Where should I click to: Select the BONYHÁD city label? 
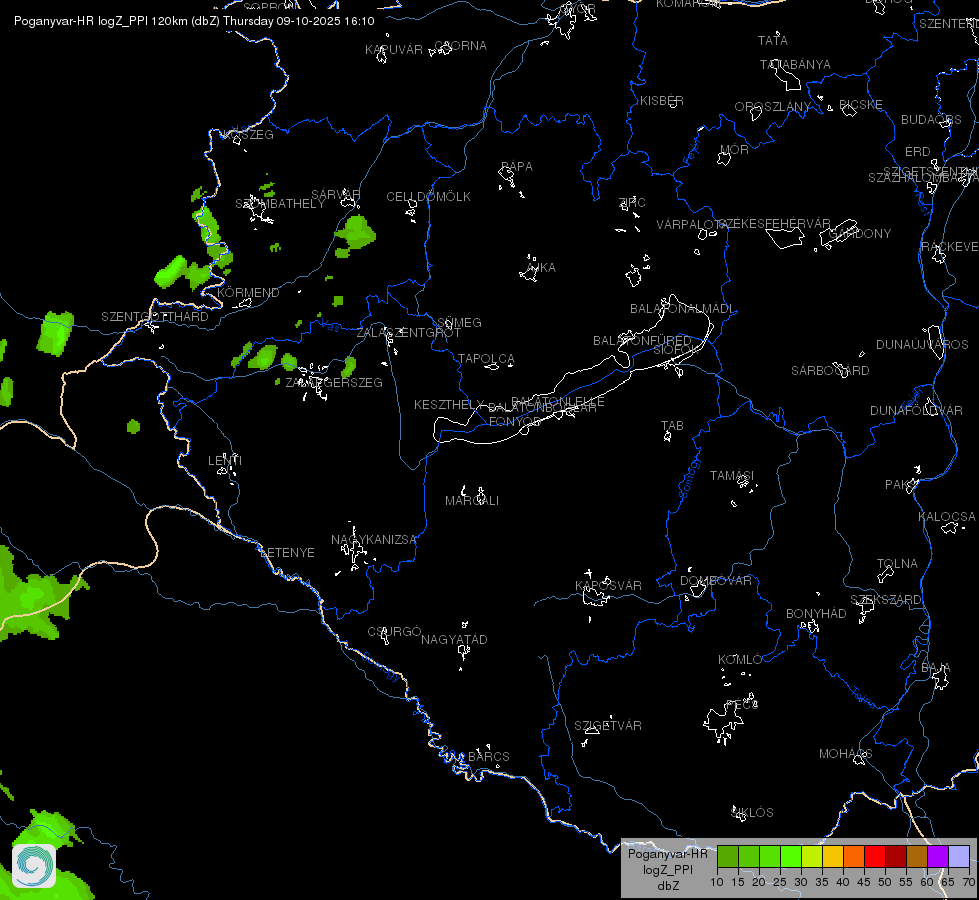(x=816, y=614)
